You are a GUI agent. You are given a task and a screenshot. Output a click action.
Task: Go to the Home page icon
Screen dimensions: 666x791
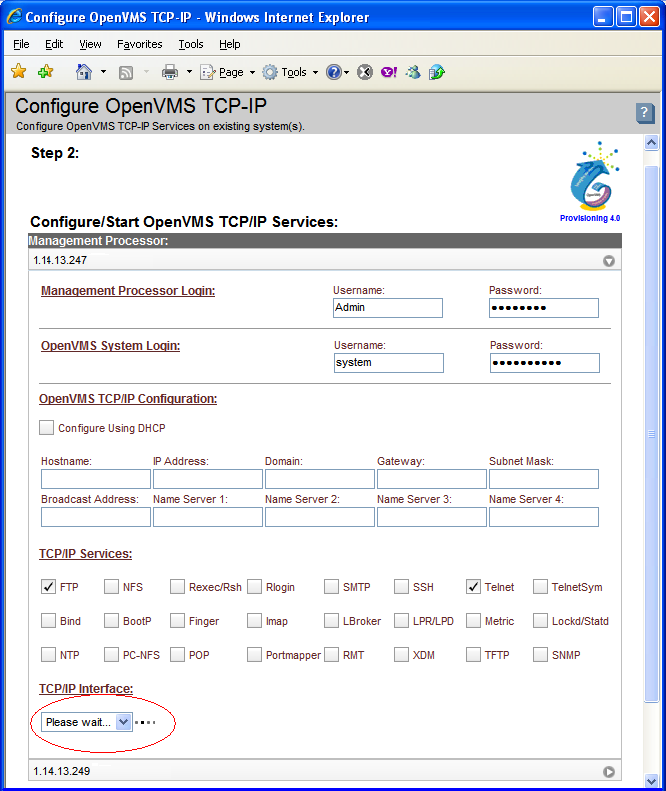click(84, 72)
